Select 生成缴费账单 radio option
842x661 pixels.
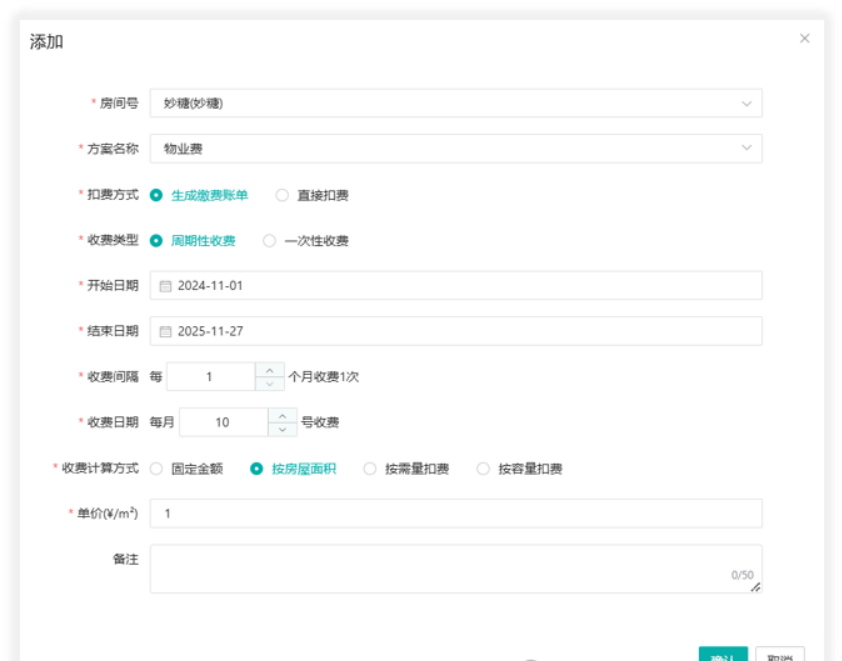156,195
